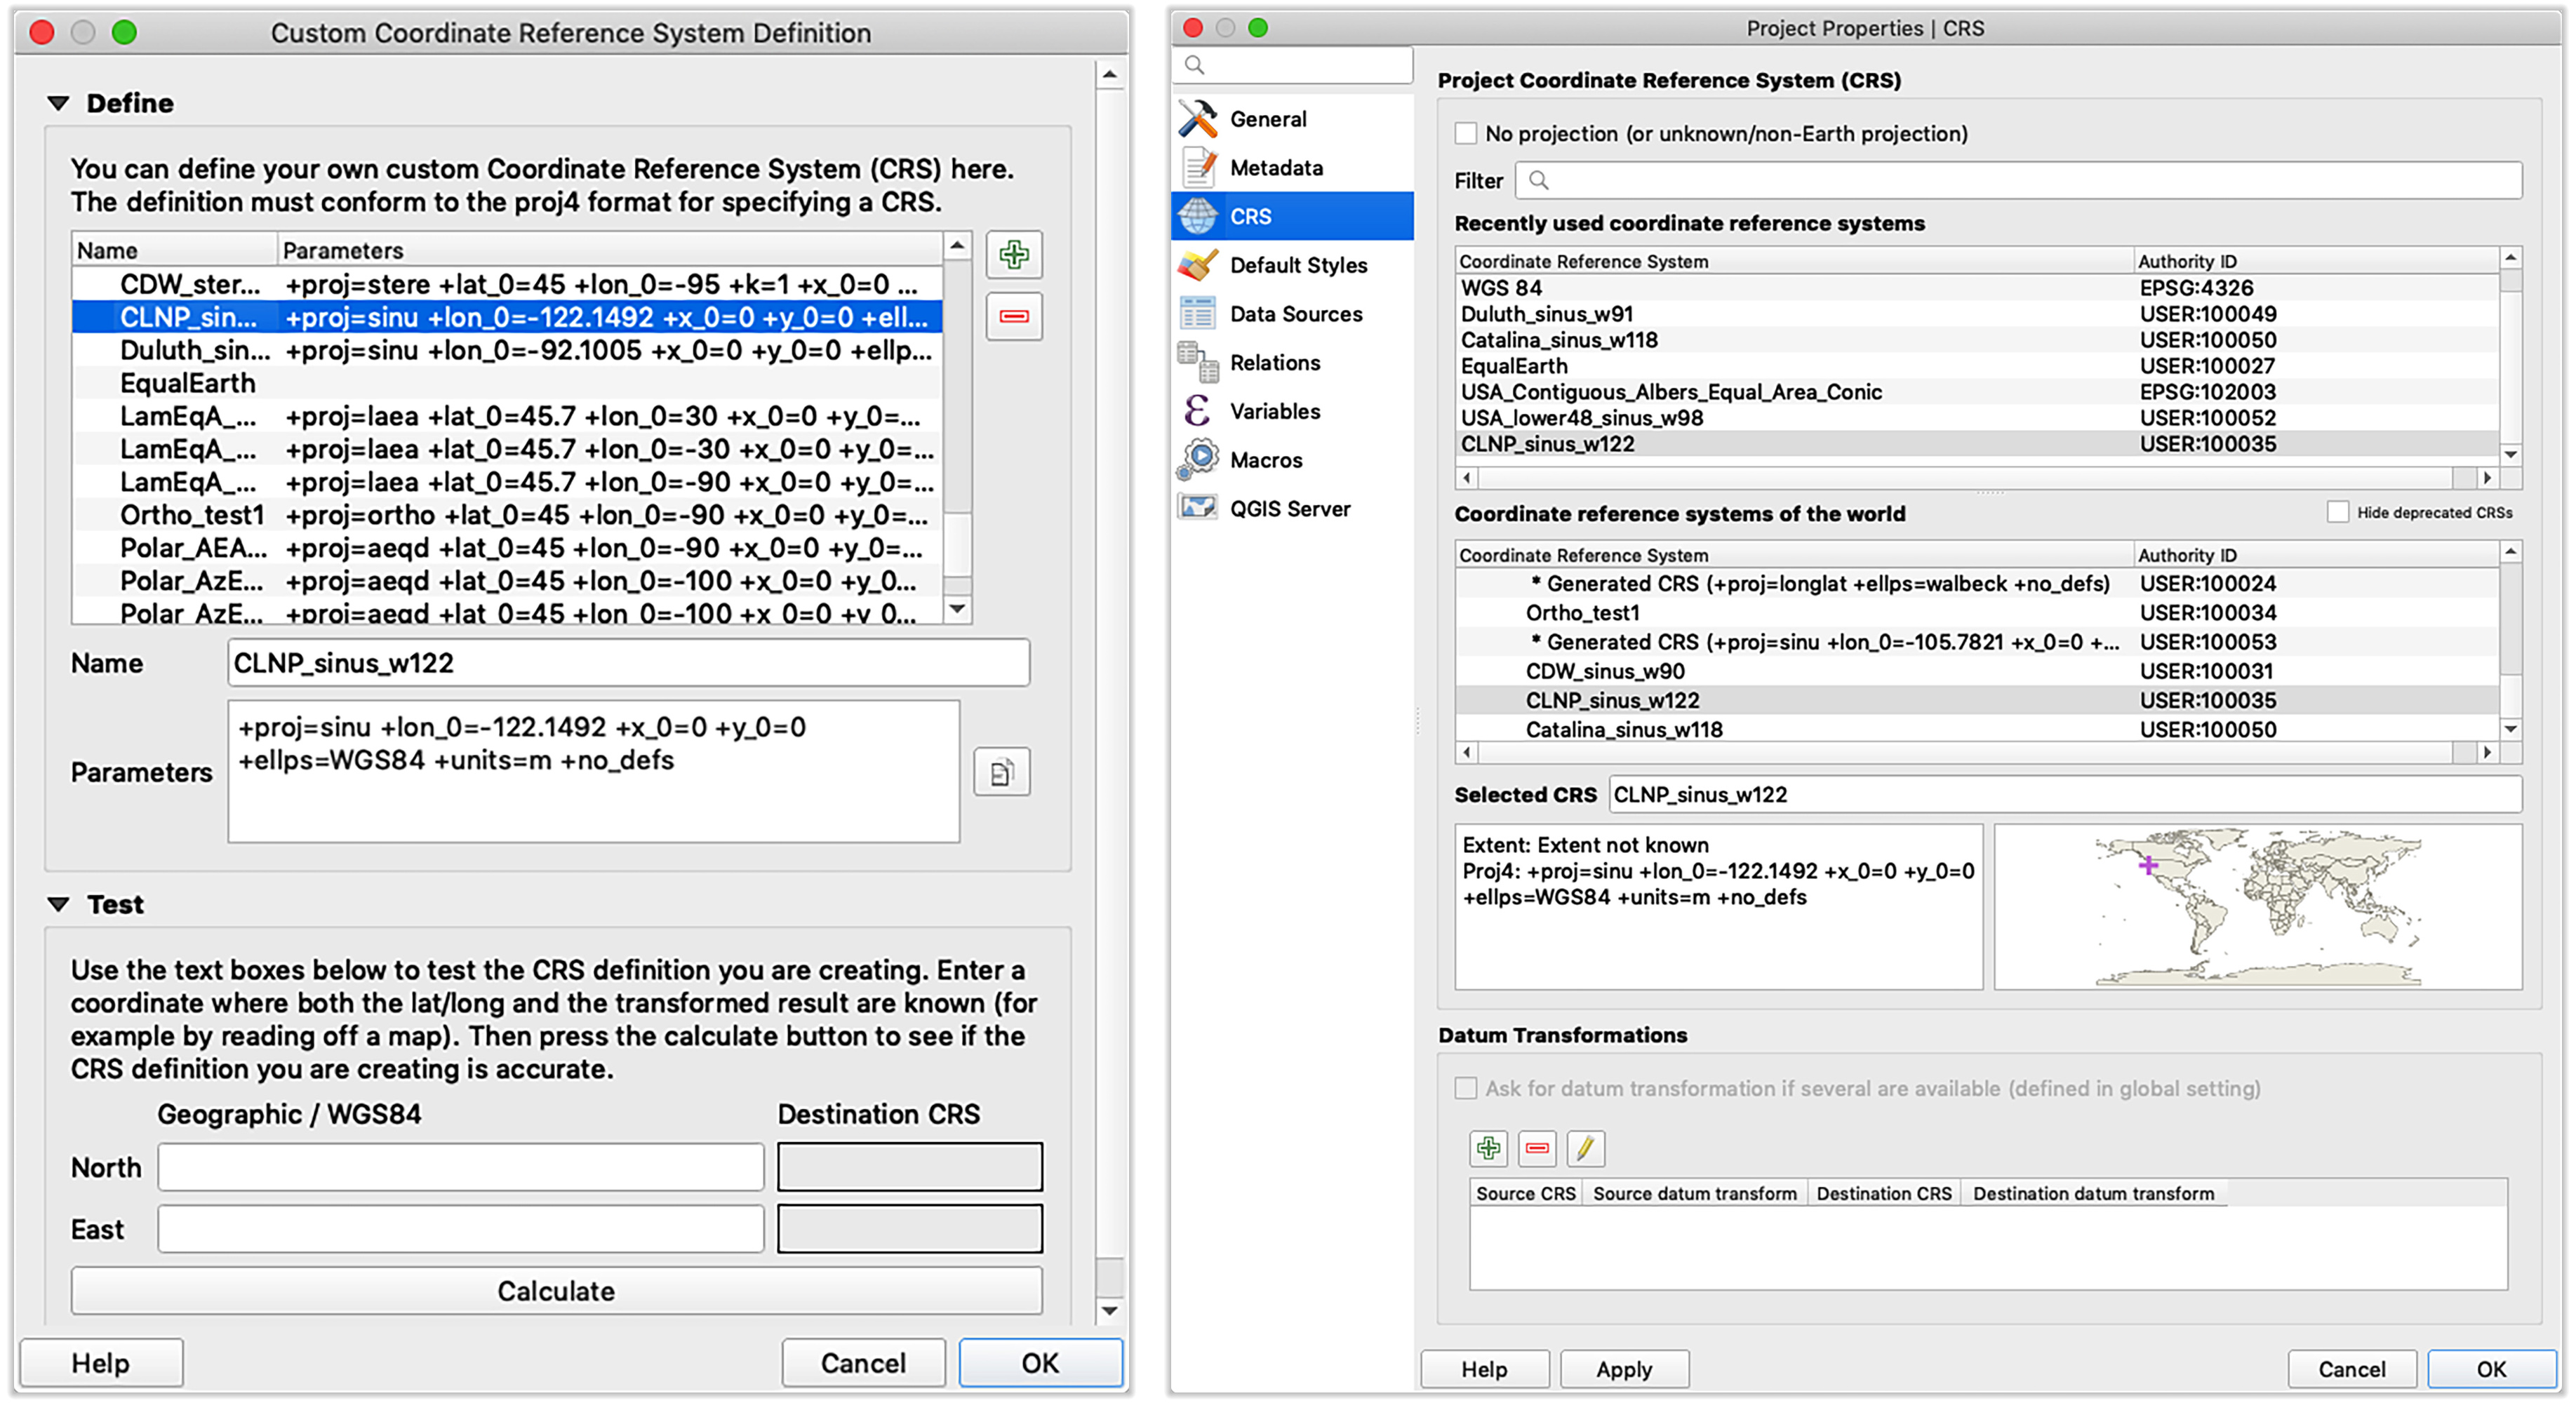This screenshot has height=1403, width=2576.
Task: Click the Calculate button
Action: tap(556, 1291)
